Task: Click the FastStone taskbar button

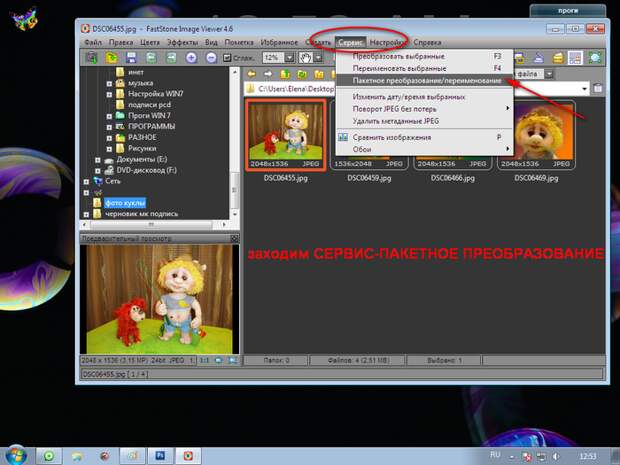Action: (188, 456)
